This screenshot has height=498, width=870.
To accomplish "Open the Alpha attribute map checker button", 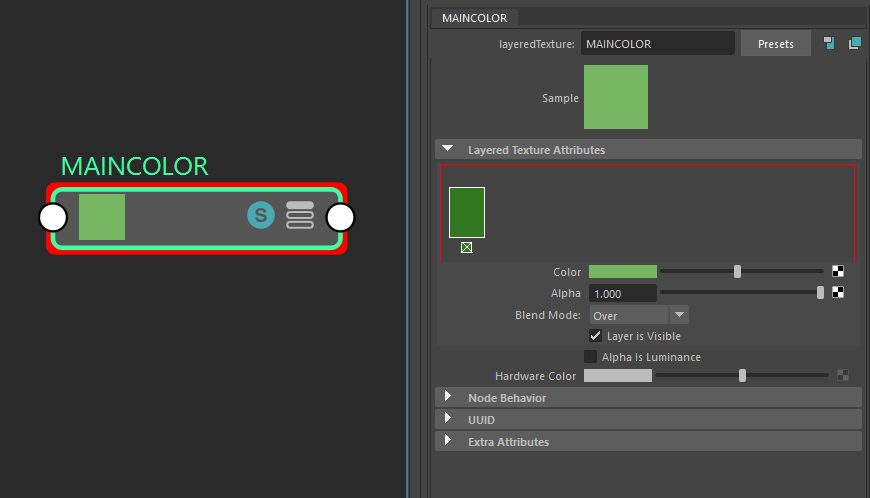I will pos(838,292).
